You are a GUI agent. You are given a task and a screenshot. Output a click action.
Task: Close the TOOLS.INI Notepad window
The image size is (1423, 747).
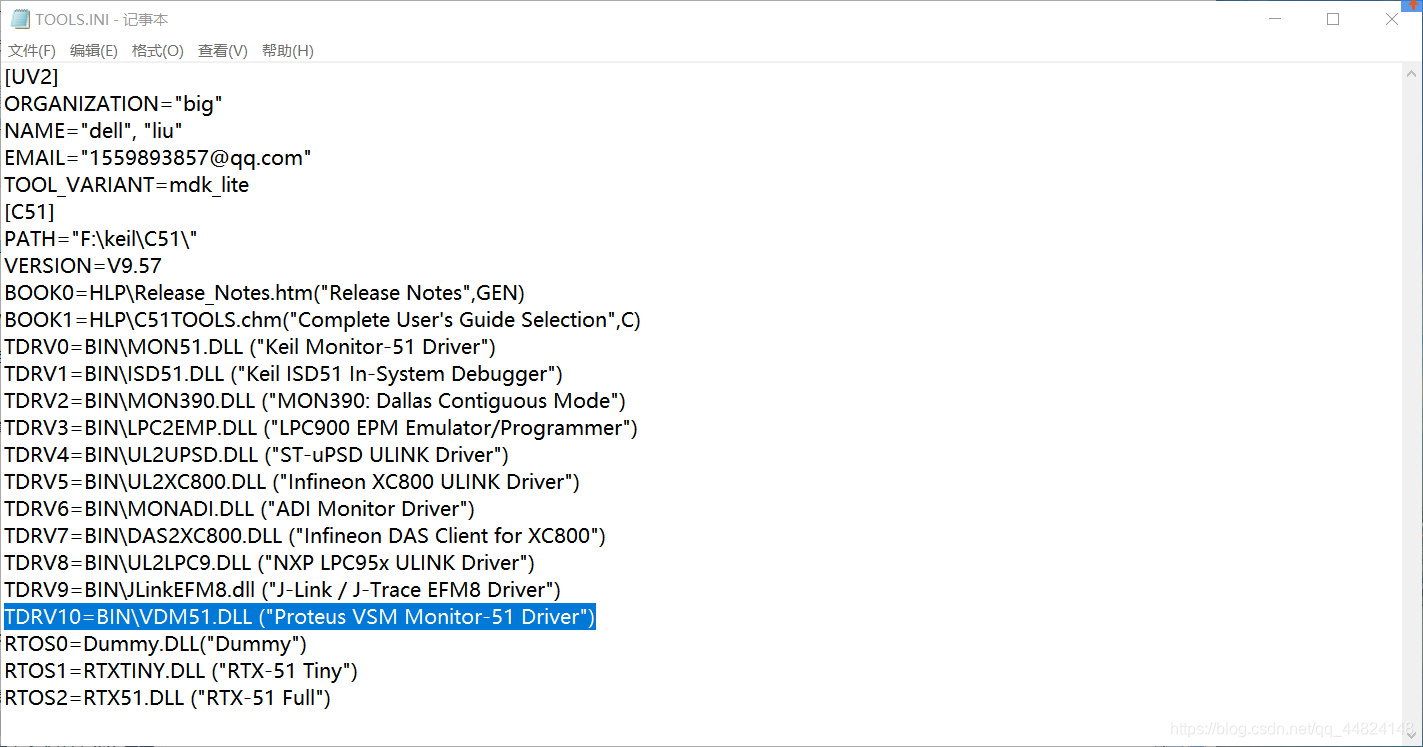(1391, 19)
